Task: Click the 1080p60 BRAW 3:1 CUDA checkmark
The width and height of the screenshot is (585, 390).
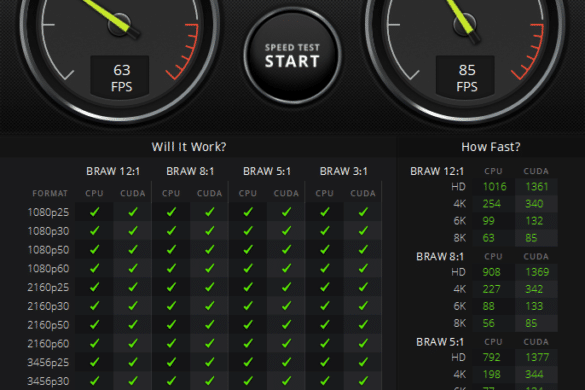Action: point(363,268)
